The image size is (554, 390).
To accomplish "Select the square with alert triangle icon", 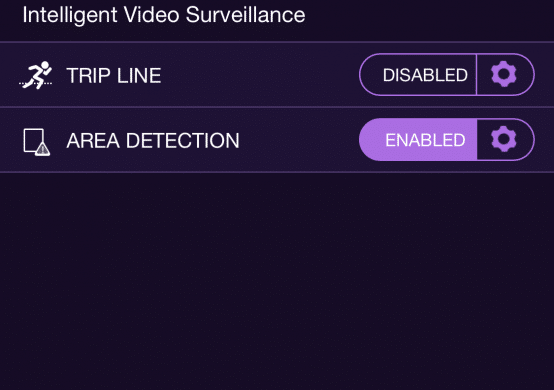I will tap(36, 142).
